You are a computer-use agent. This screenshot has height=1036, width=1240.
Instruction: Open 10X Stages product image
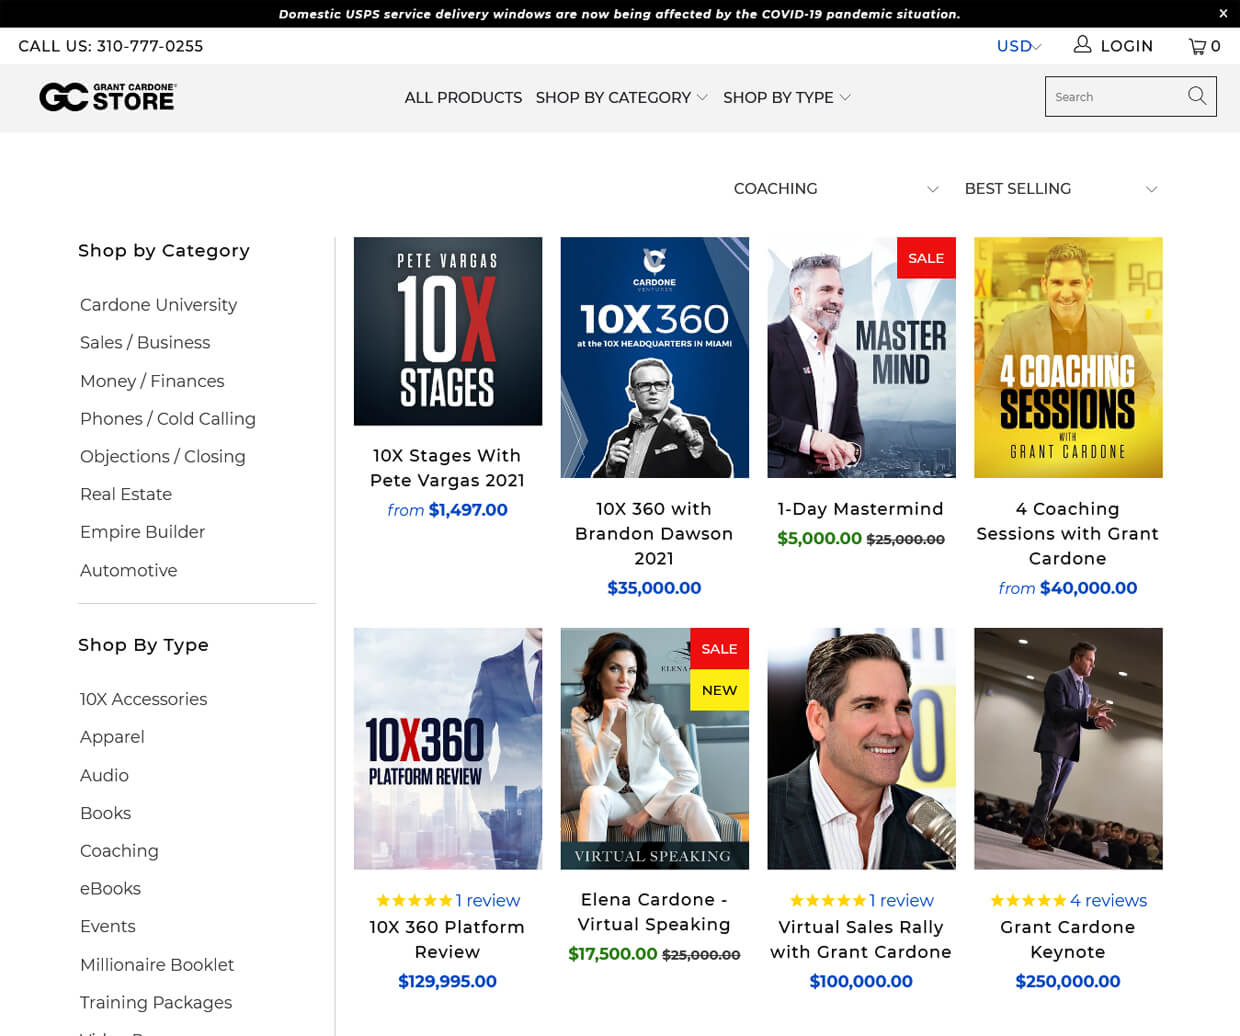448,331
